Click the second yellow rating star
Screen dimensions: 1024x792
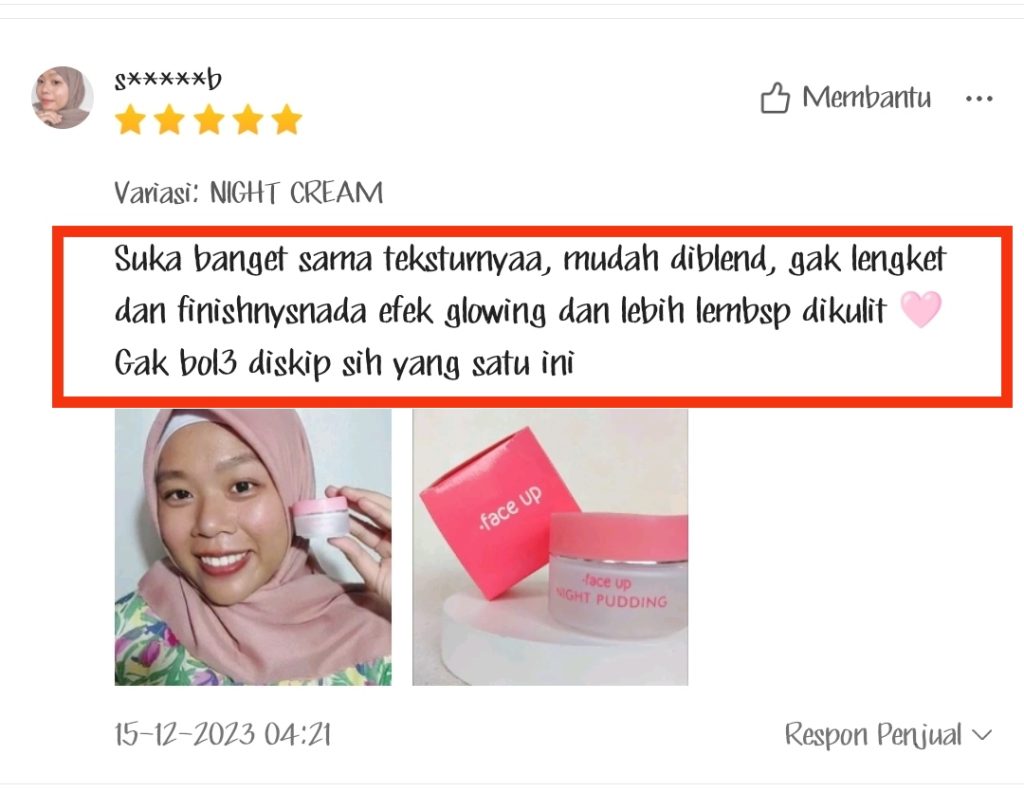170,120
